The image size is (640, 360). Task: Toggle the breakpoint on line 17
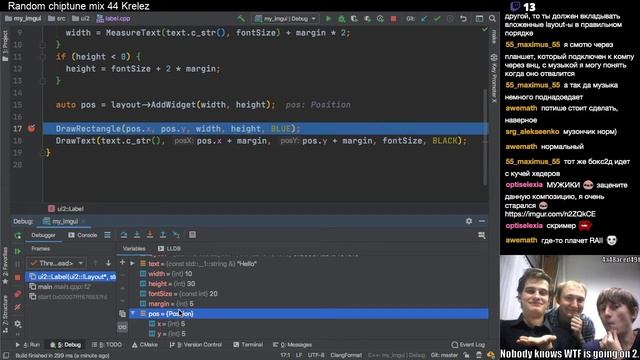coord(31,129)
